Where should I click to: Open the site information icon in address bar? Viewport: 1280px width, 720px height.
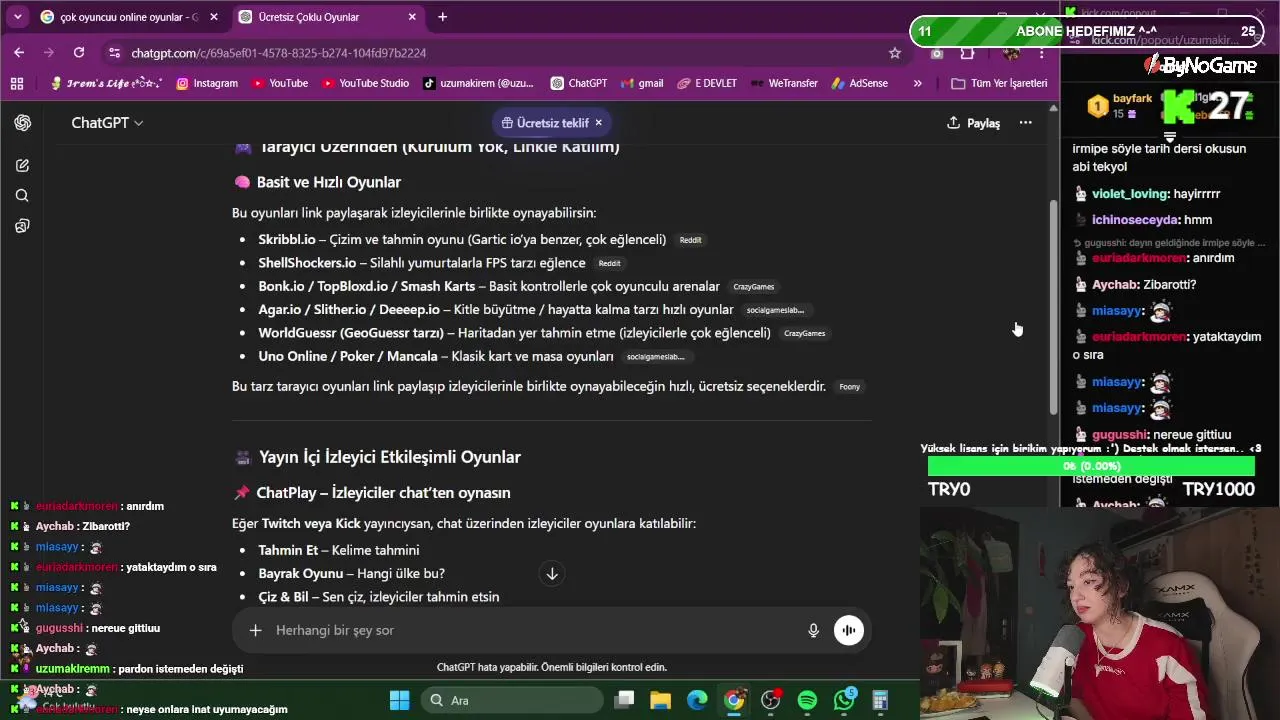pos(115,53)
